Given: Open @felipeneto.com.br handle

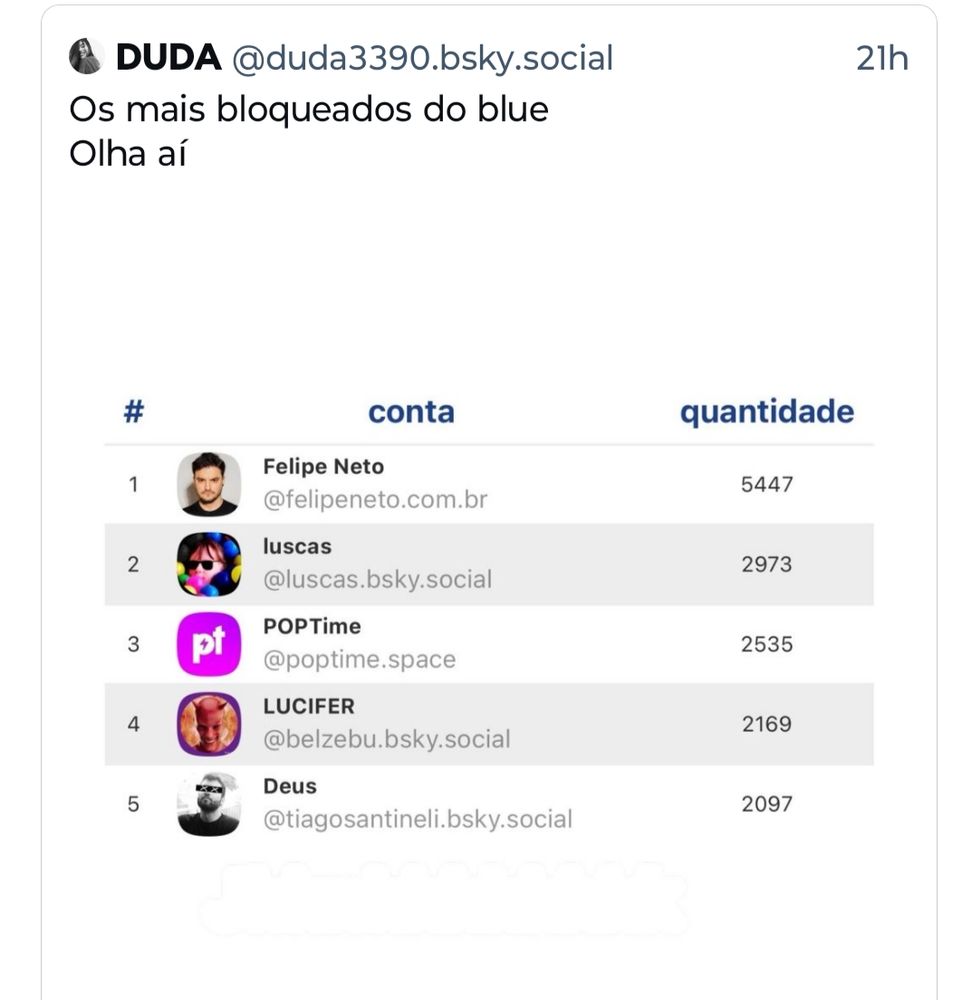Looking at the screenshot, I should pyautogui.click(x=375, y=499).
